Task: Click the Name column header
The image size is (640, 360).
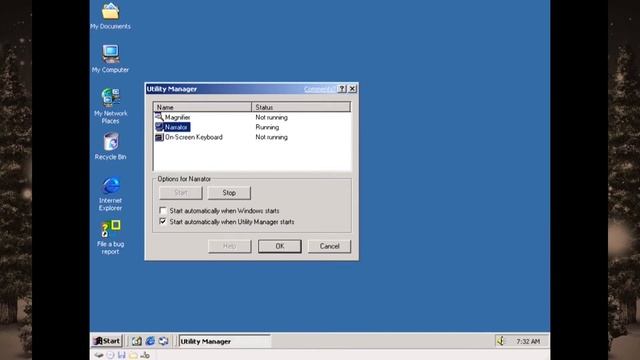Action: pyautogui.click(x=202, y=107)
